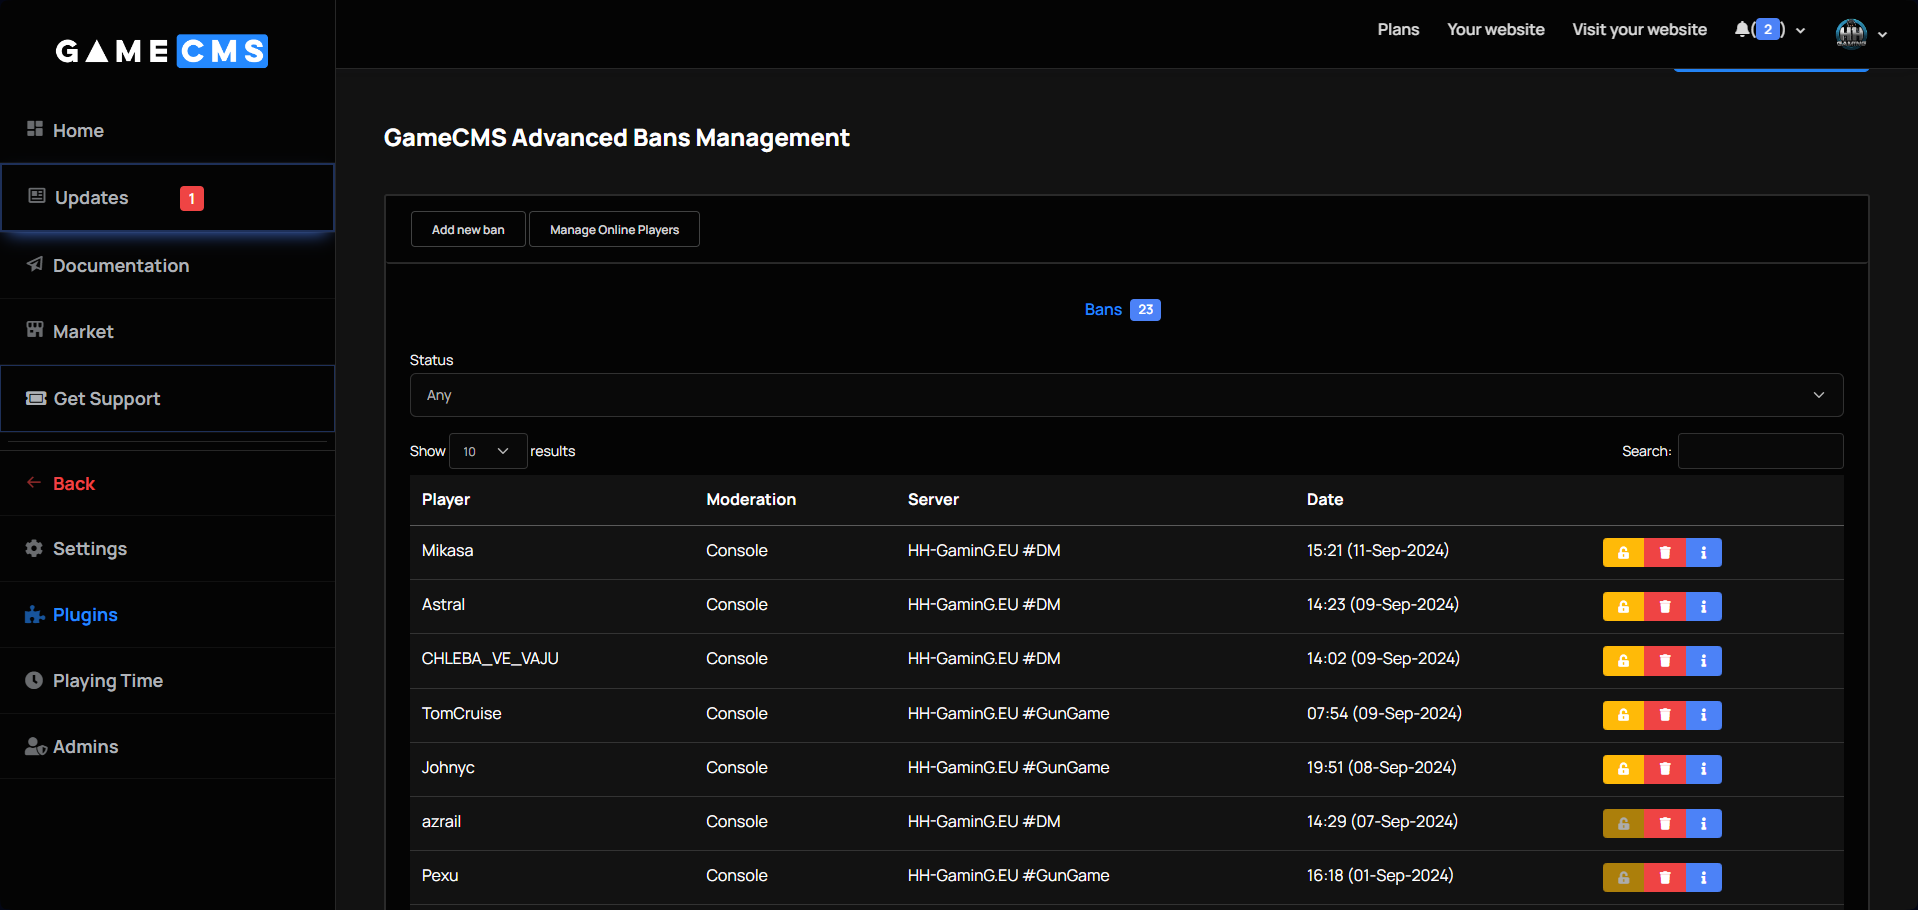The height and width of the screenshot is (910, 1918).
Task: Open the Settings gear in the sidebar
Action: pos(33,549)
